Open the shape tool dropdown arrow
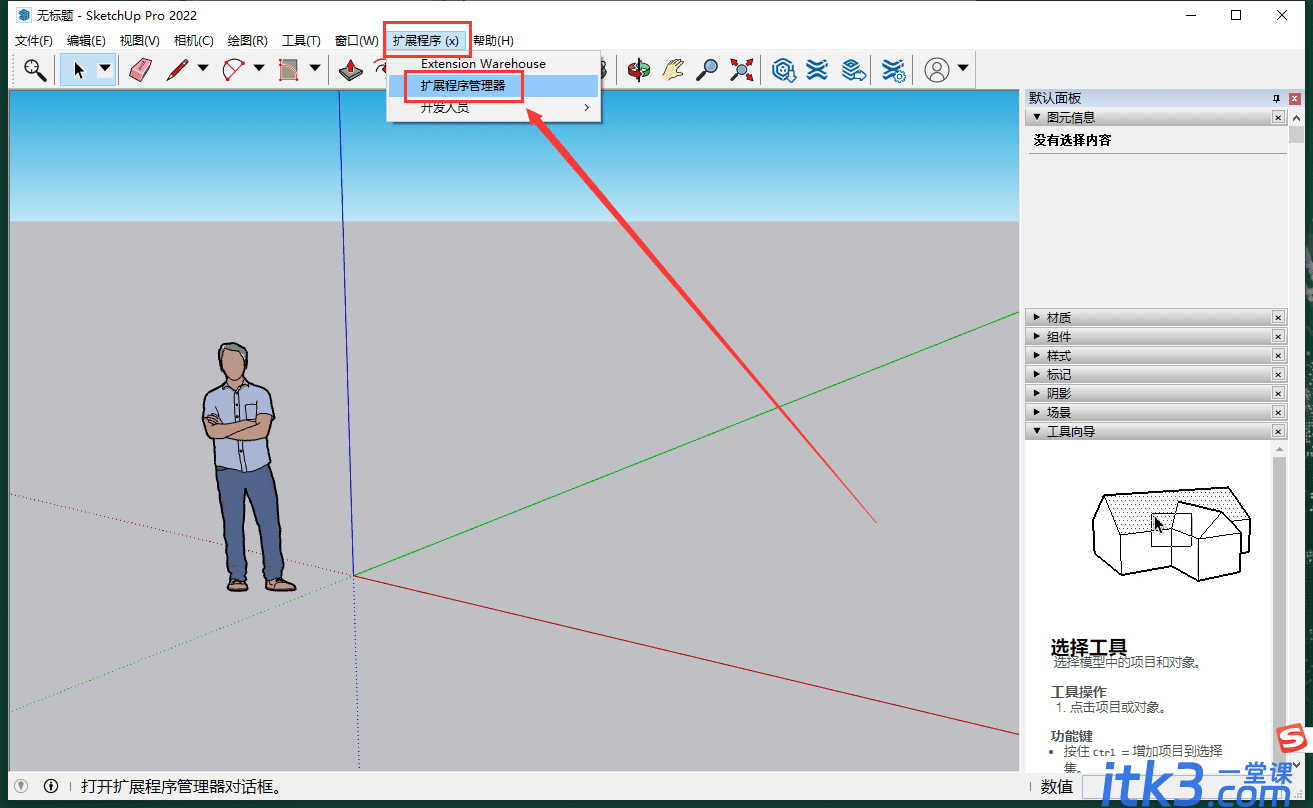The width and height of the screenshot is (1313, 808). point(315,69)
